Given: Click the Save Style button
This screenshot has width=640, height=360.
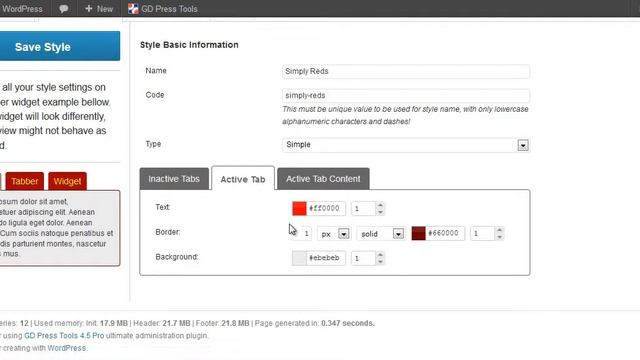Looking at the screenshot, I should [60, 46].
